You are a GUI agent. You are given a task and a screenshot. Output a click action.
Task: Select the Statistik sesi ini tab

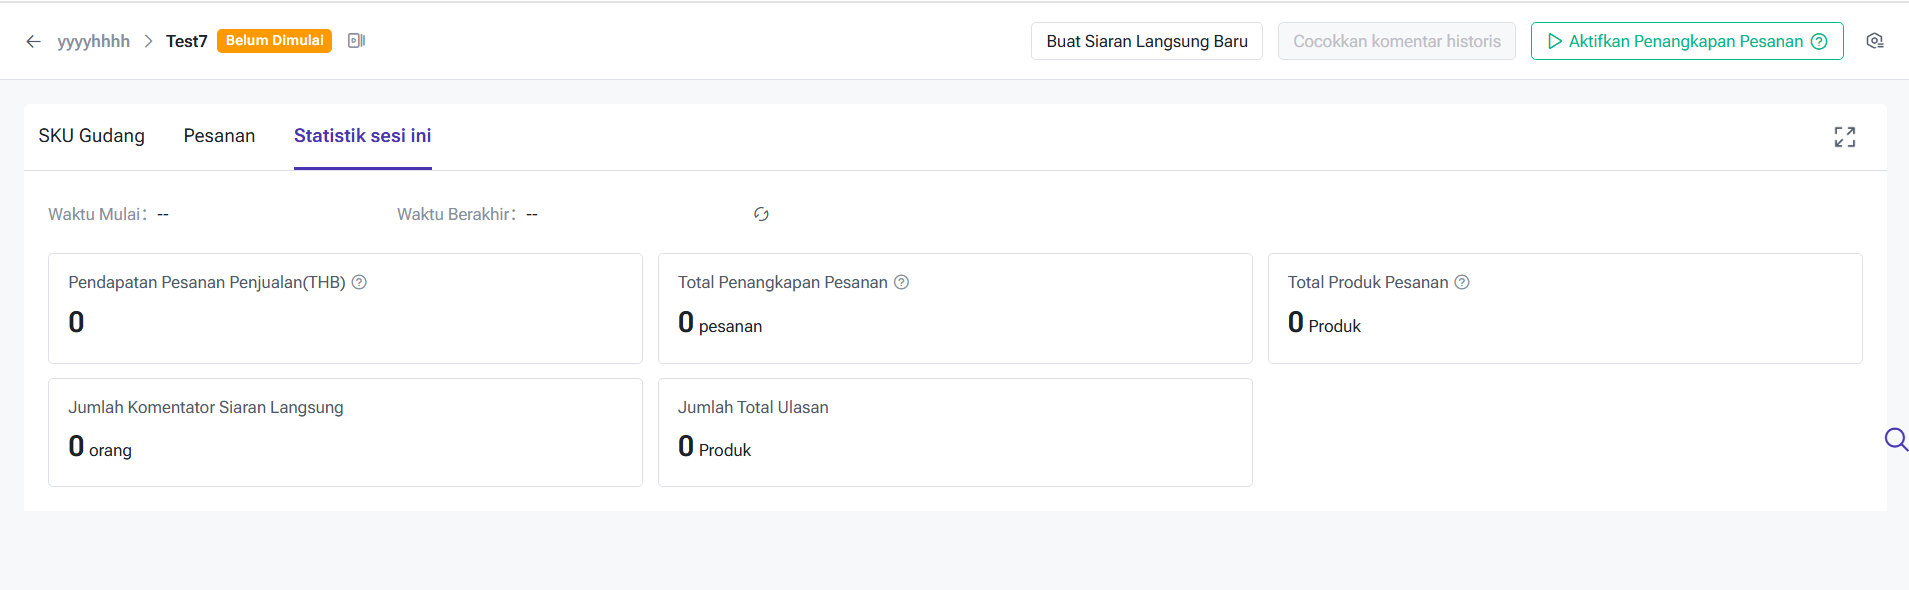[363, 136]
